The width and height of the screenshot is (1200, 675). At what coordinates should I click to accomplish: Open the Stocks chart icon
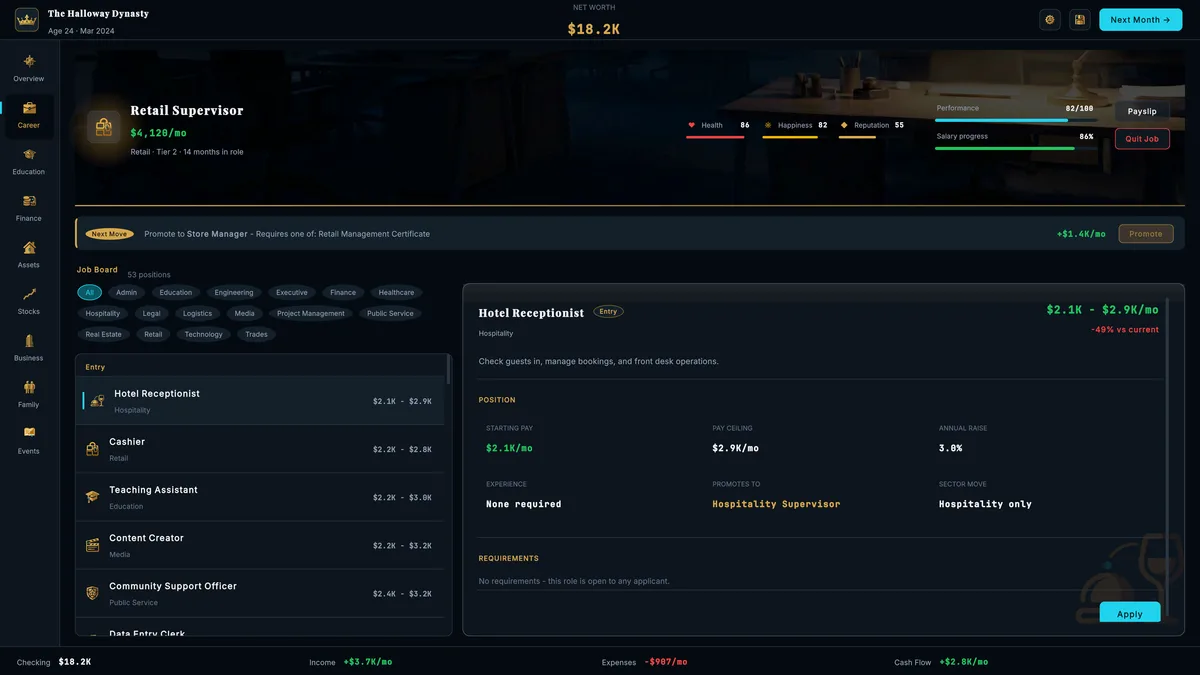(x=29, y=294)
